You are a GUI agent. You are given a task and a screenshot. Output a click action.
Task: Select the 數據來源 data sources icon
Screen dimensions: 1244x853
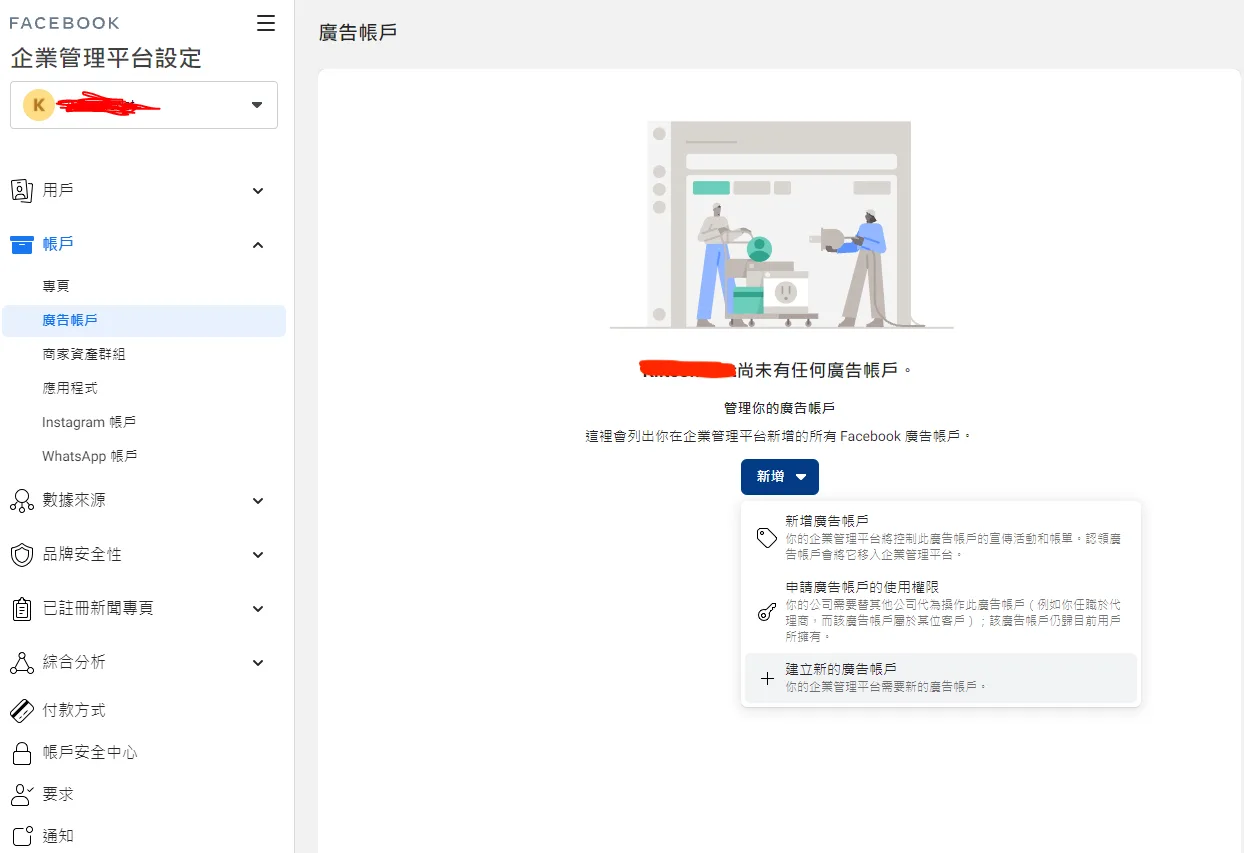21,500
